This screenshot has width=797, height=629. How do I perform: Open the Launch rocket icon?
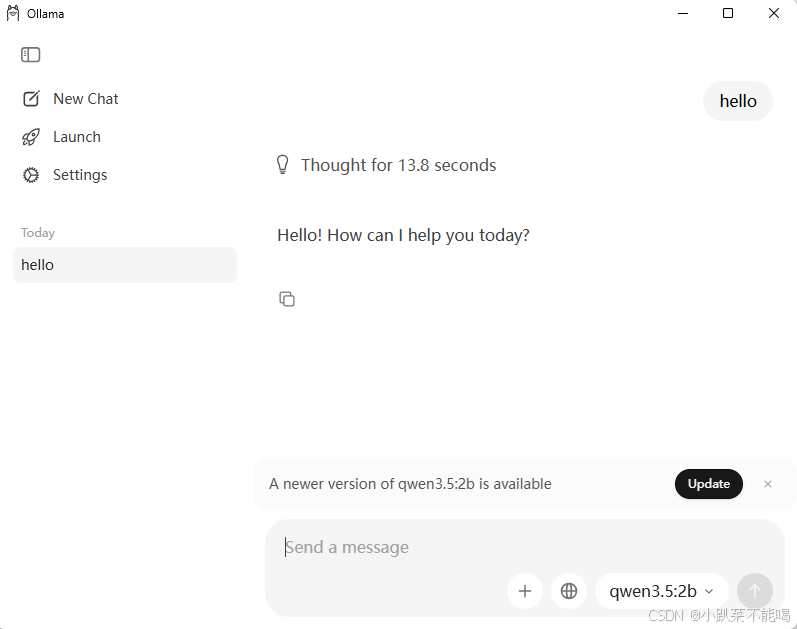tap(30, 137)
